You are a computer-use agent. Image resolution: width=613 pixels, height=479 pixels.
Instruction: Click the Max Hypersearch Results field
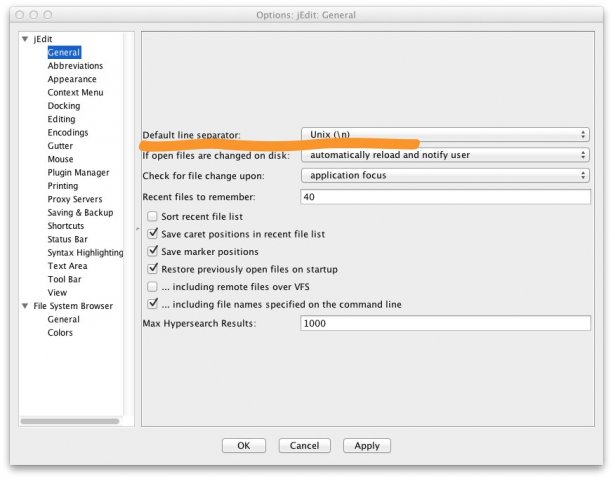pos(445,323)
